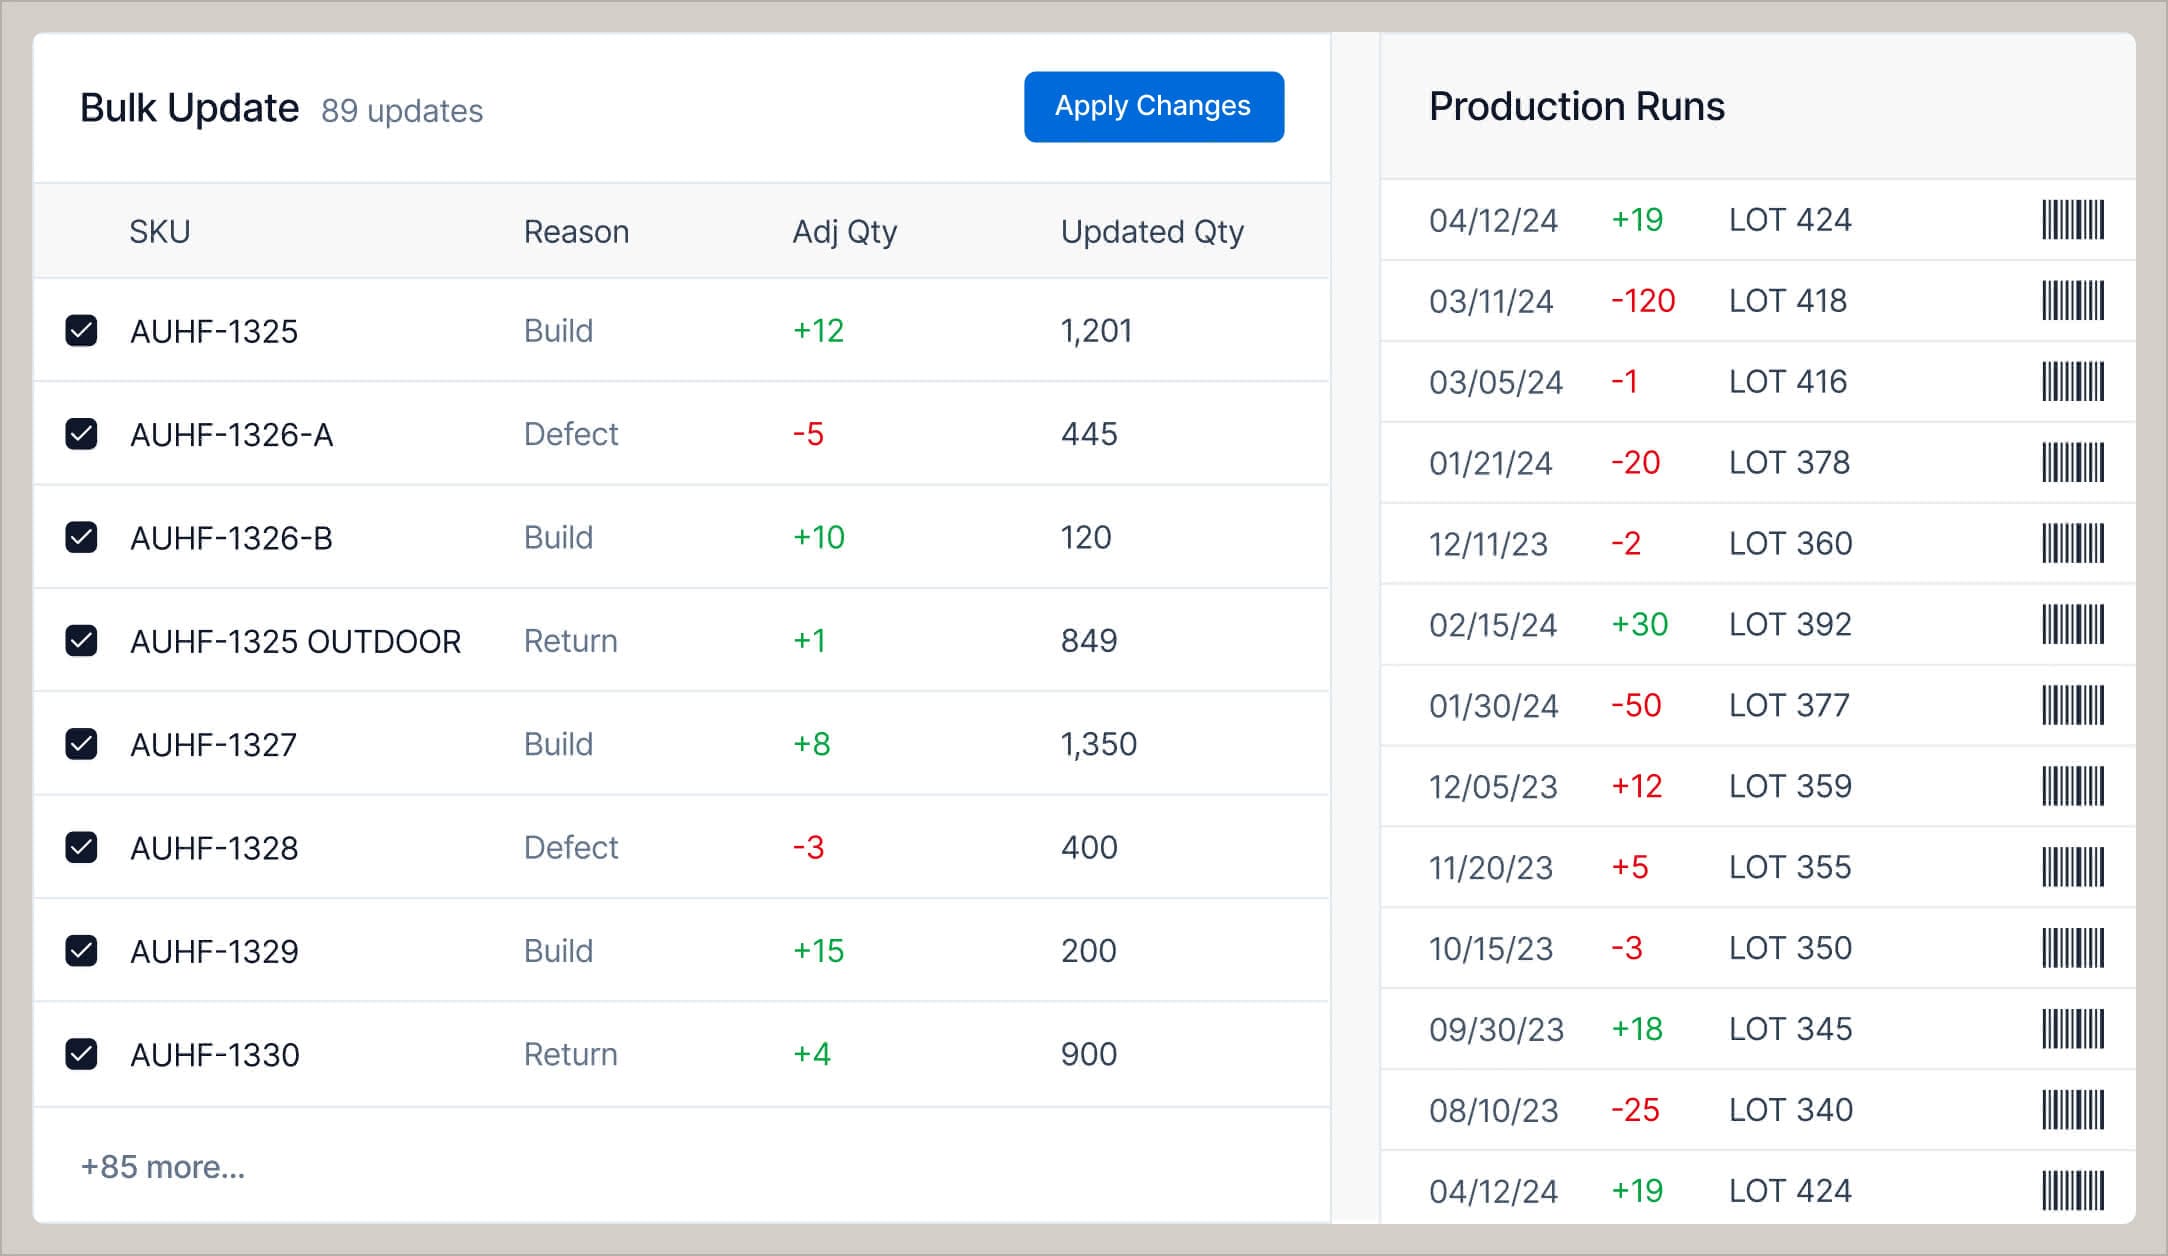Click the Reason column header
The height and width of the screenshot is (1256, 2168).
[576, 231]
